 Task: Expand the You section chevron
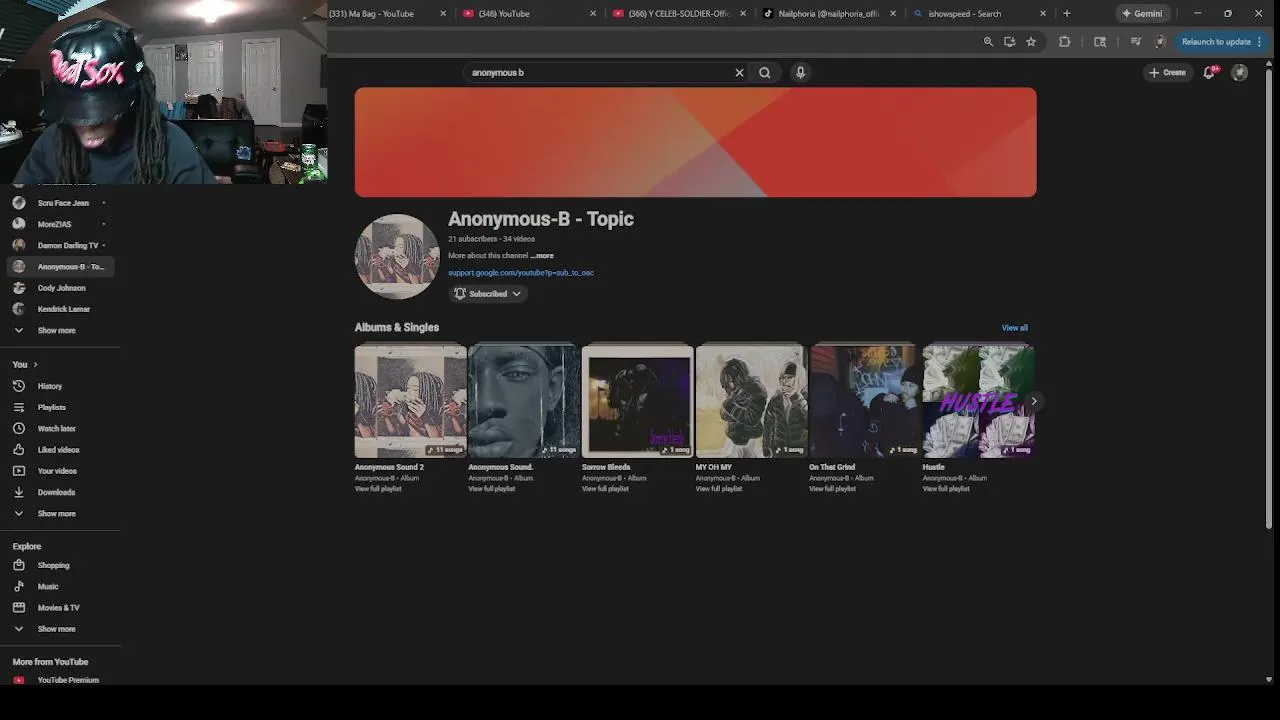35,365
